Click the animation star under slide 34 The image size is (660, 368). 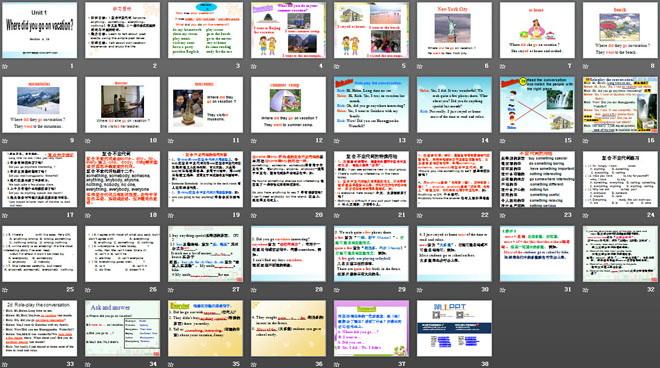pyautogui.click(x=88, y=364)
